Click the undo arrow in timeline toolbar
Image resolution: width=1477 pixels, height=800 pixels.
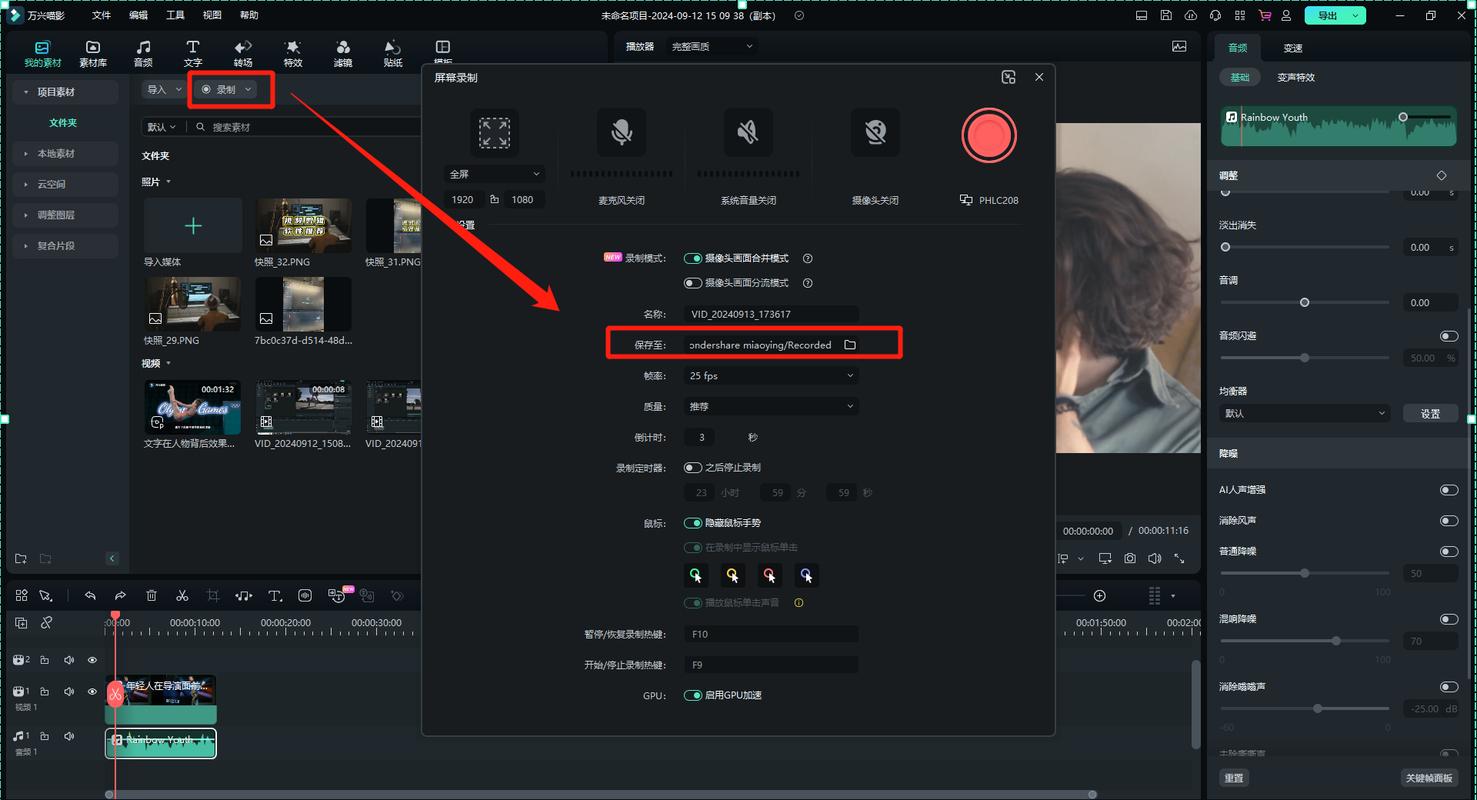click(90, 596)
